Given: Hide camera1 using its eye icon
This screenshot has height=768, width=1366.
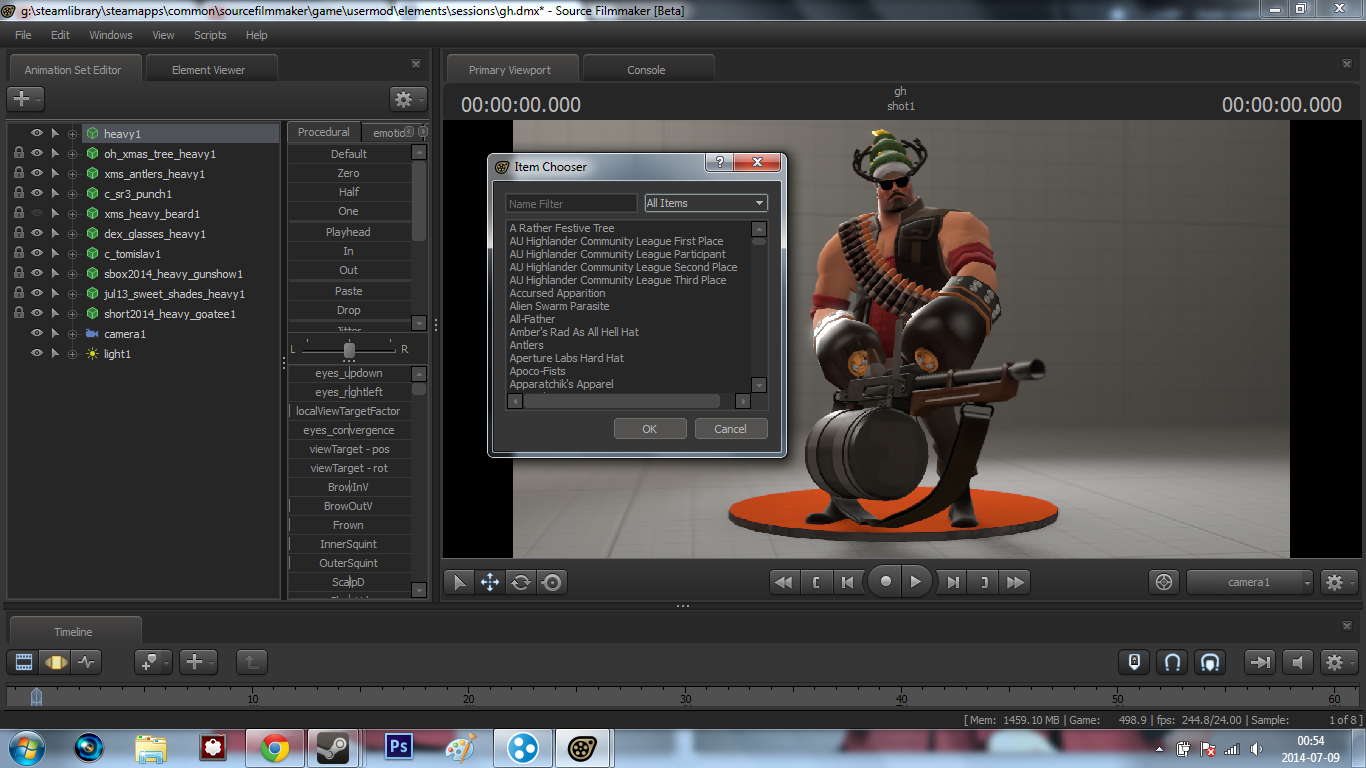Looking at the screenshot, I should coord(37,334).
